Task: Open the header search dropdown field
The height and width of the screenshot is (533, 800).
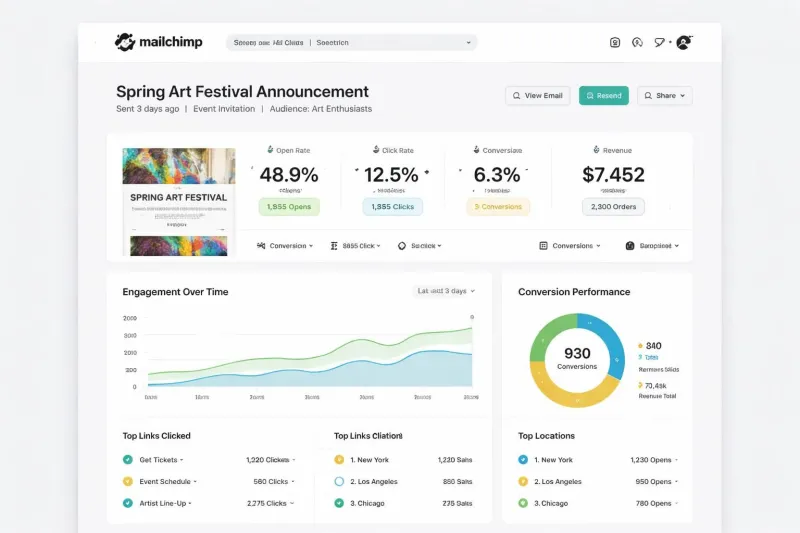Action: (352, 42)
